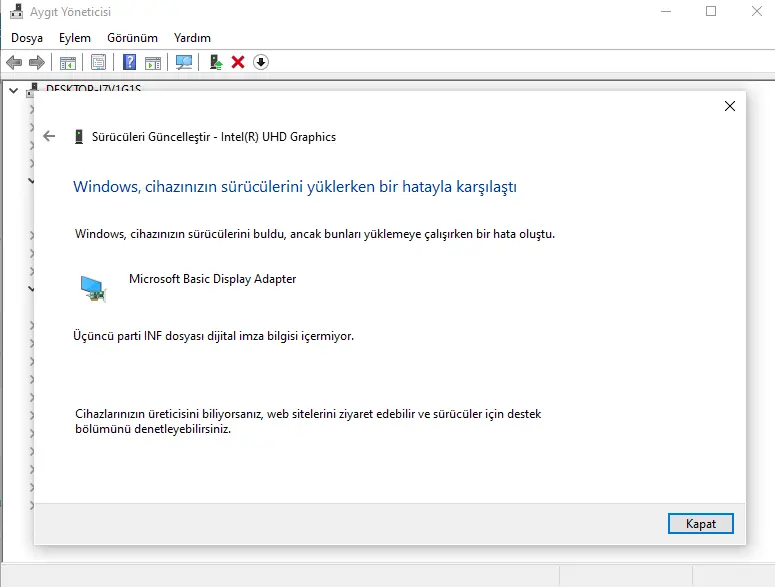
Task: Collapse the DESKTOP computer root node
Action: (14, 90)
